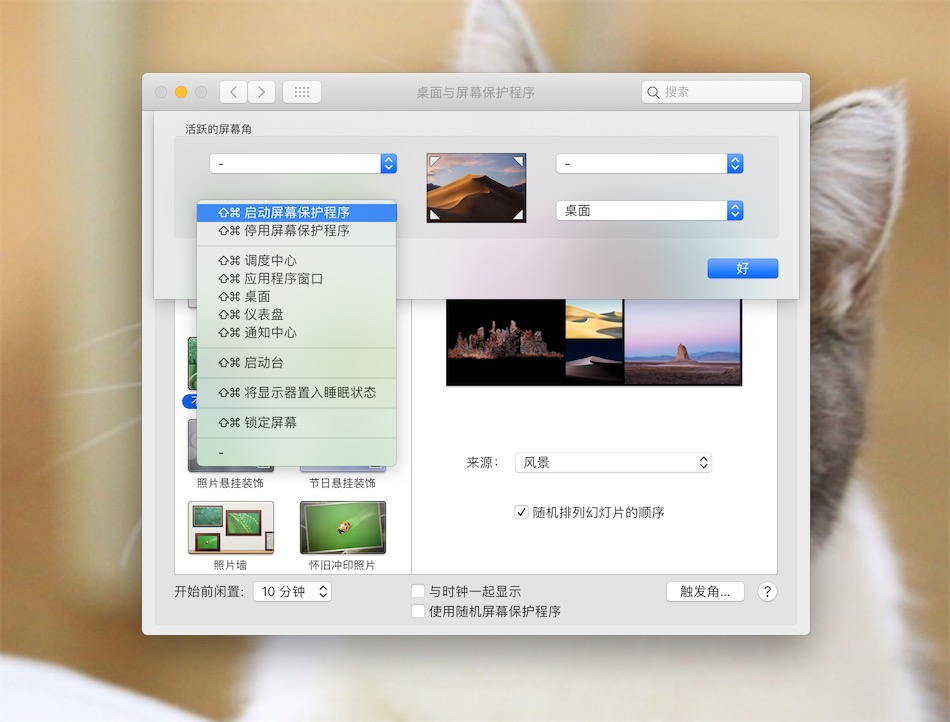Pick 将显示器置入睡眠状态 menu item
Image resolution: width=950 pixels, height=722 pixels.
pyautogui.click(x=297, y=392)
